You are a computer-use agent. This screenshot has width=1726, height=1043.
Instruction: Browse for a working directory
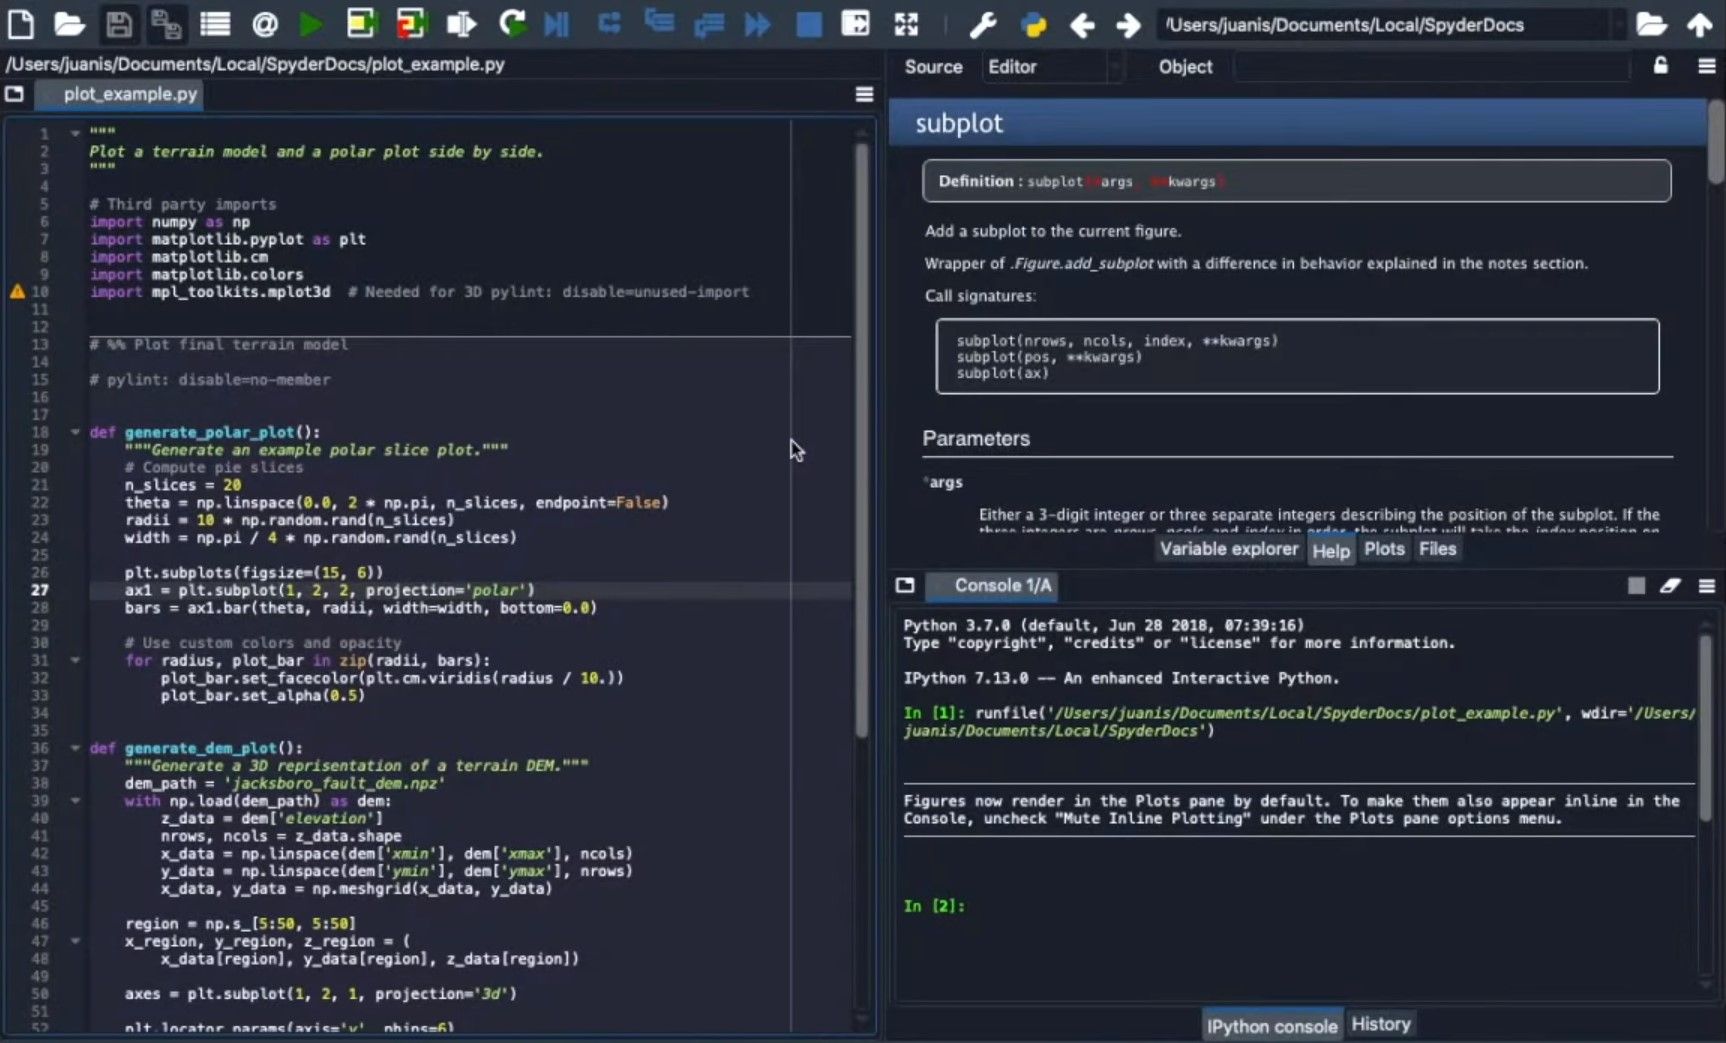click(1651, 24)
